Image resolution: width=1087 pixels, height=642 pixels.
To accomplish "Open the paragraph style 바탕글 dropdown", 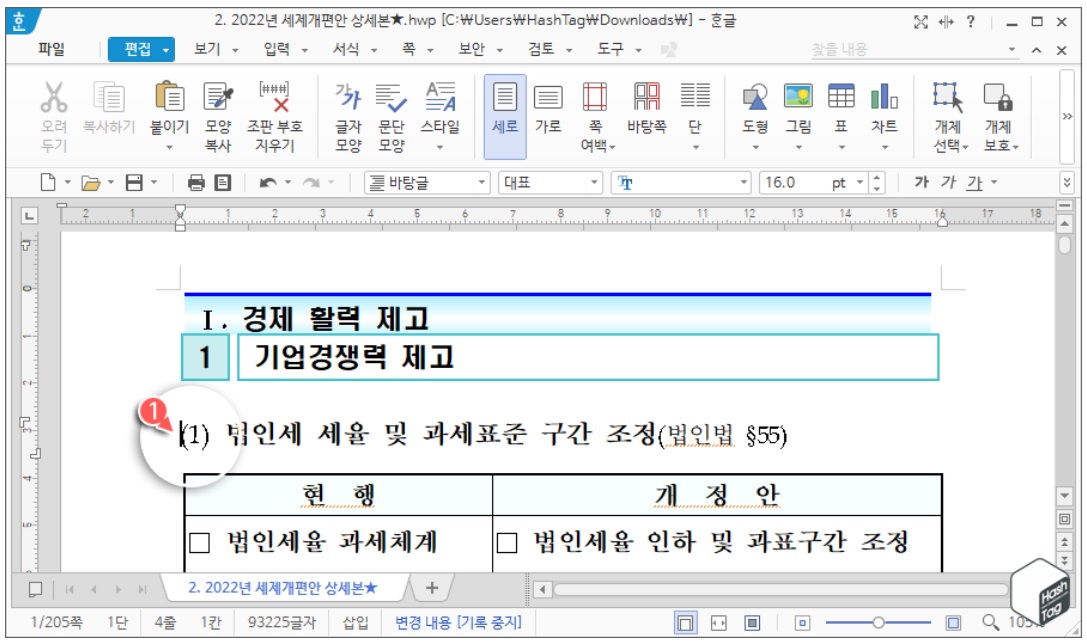I will [481, 182].
